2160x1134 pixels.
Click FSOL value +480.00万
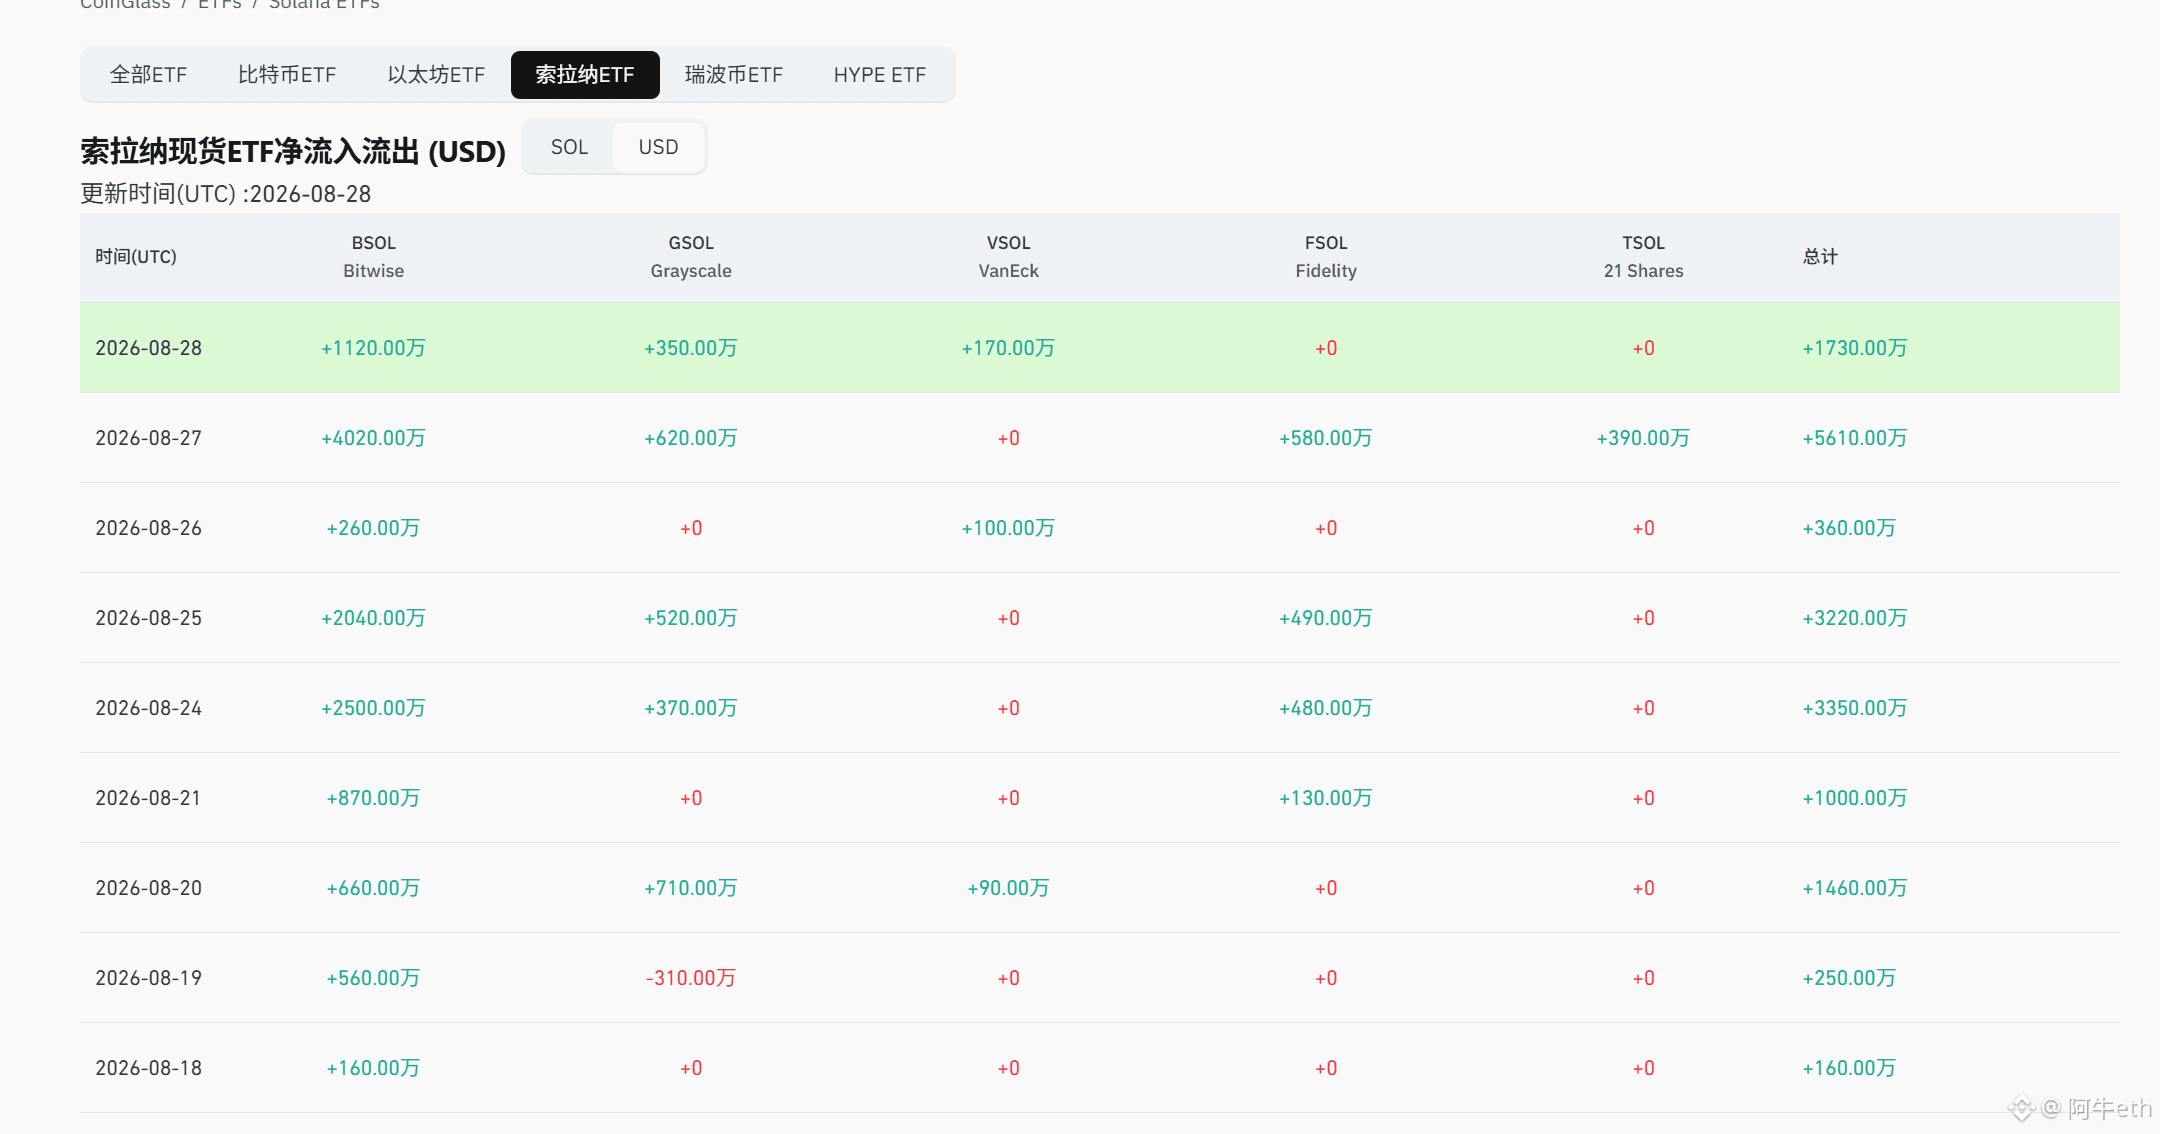(x=1326, y=708)
